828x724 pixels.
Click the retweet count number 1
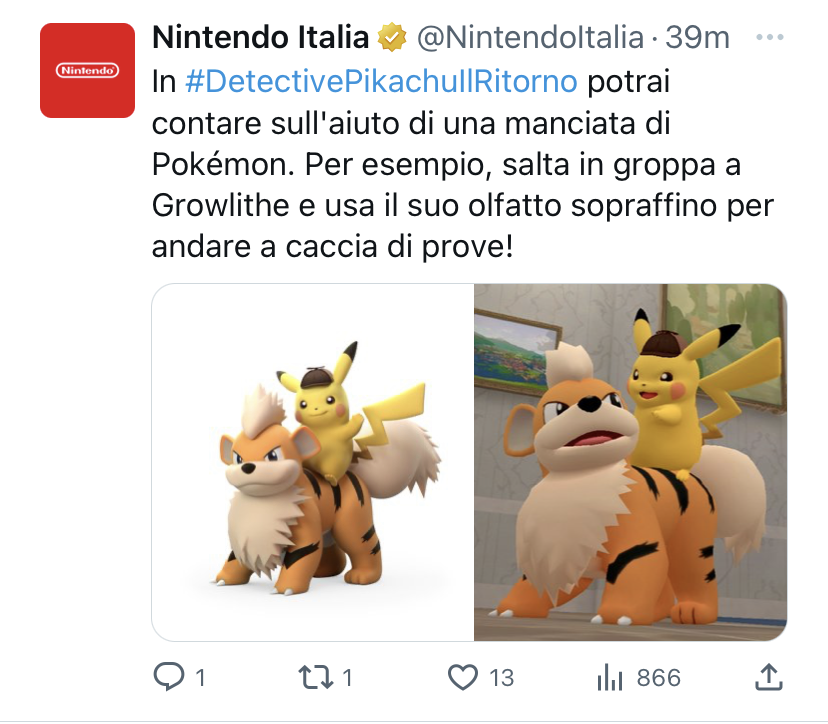click(x=347, y=678)
